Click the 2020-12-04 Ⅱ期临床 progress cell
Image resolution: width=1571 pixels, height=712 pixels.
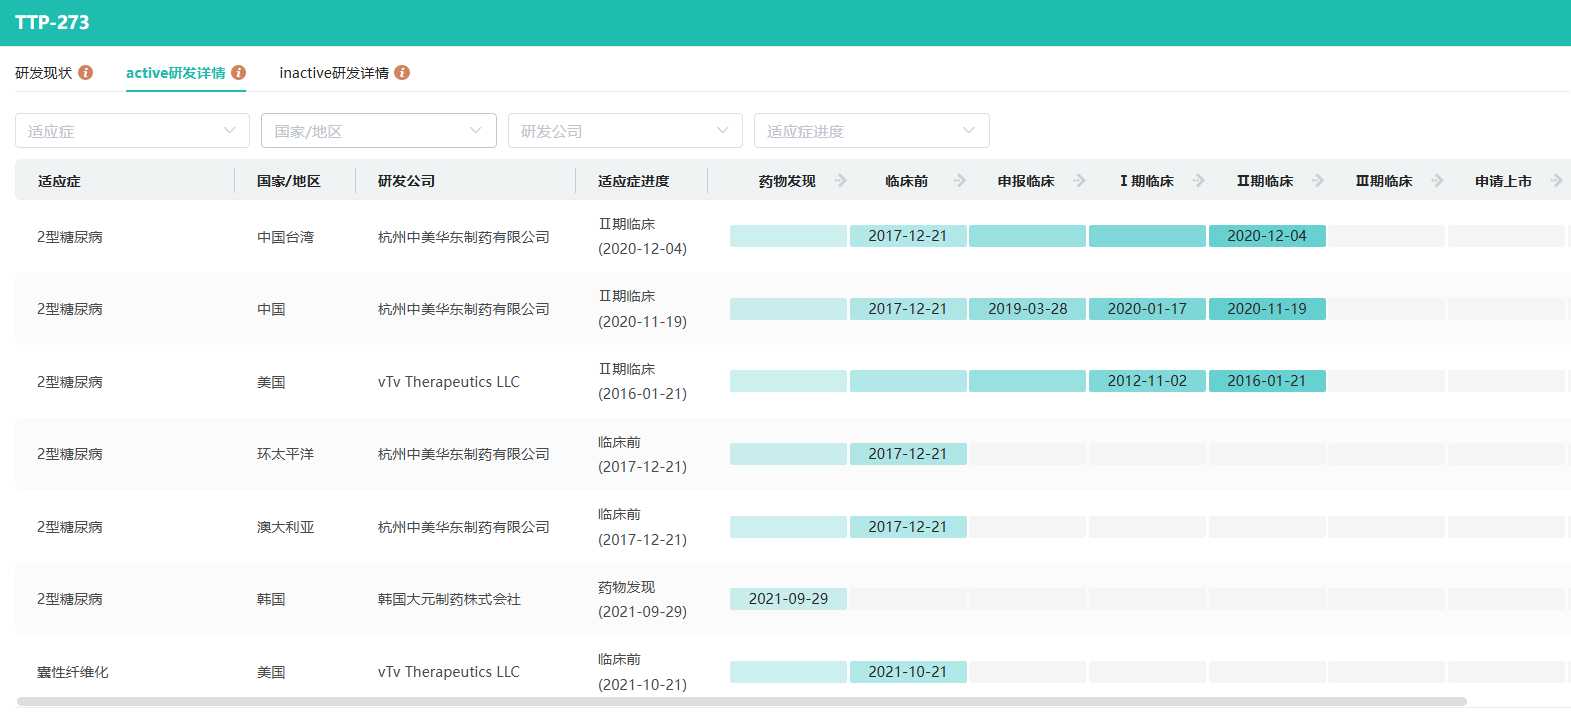(1267, 236)
